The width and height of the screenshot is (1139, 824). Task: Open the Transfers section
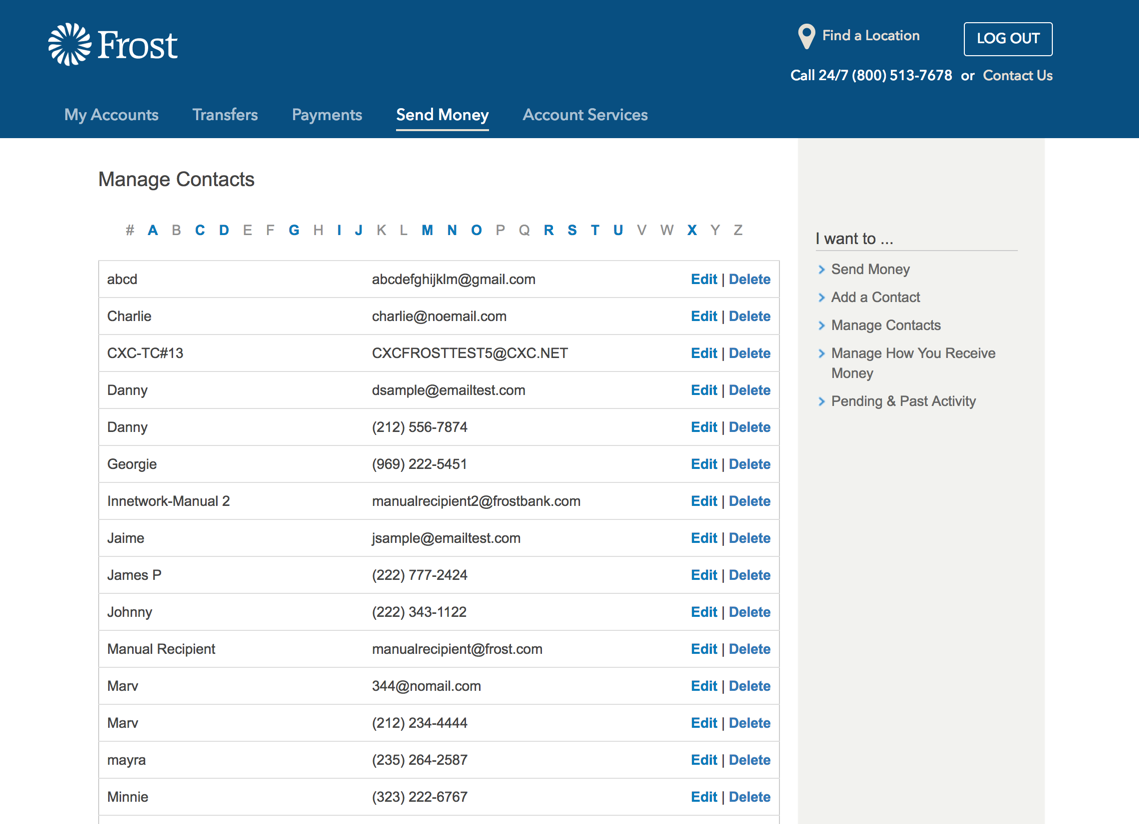[x=225, y=115]
